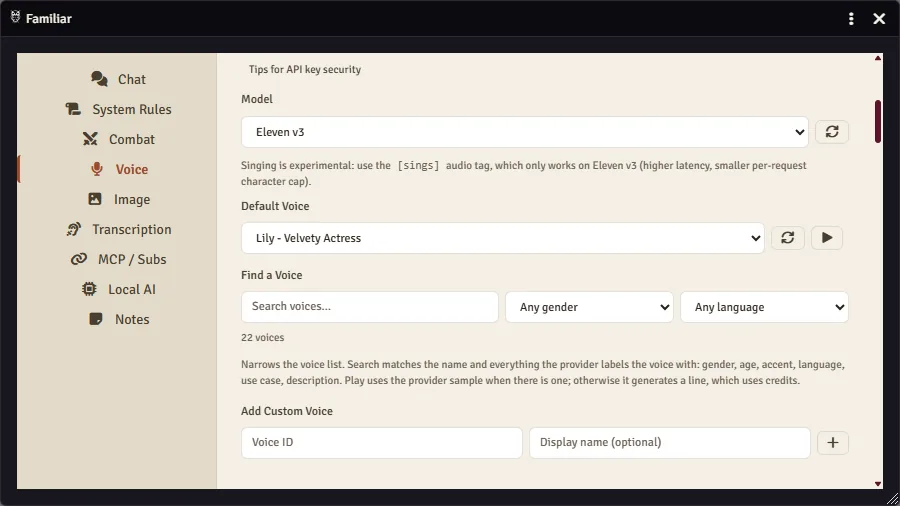
Task: Close the Familiar window
Action: click(x=879, y=18)
